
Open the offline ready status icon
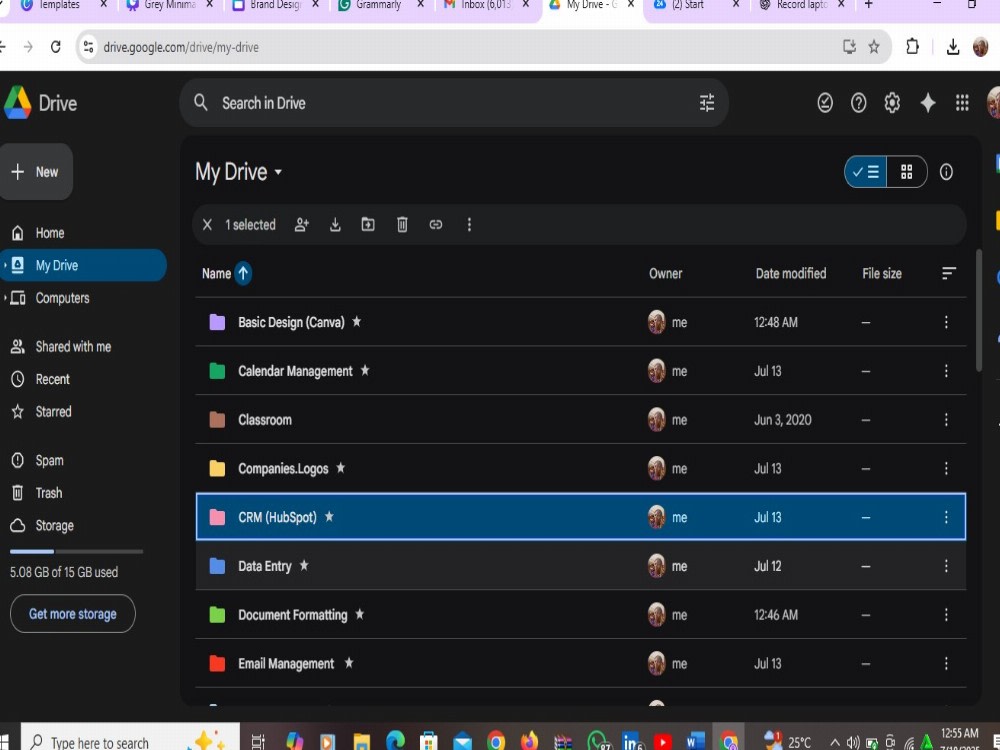pos(825,103)
